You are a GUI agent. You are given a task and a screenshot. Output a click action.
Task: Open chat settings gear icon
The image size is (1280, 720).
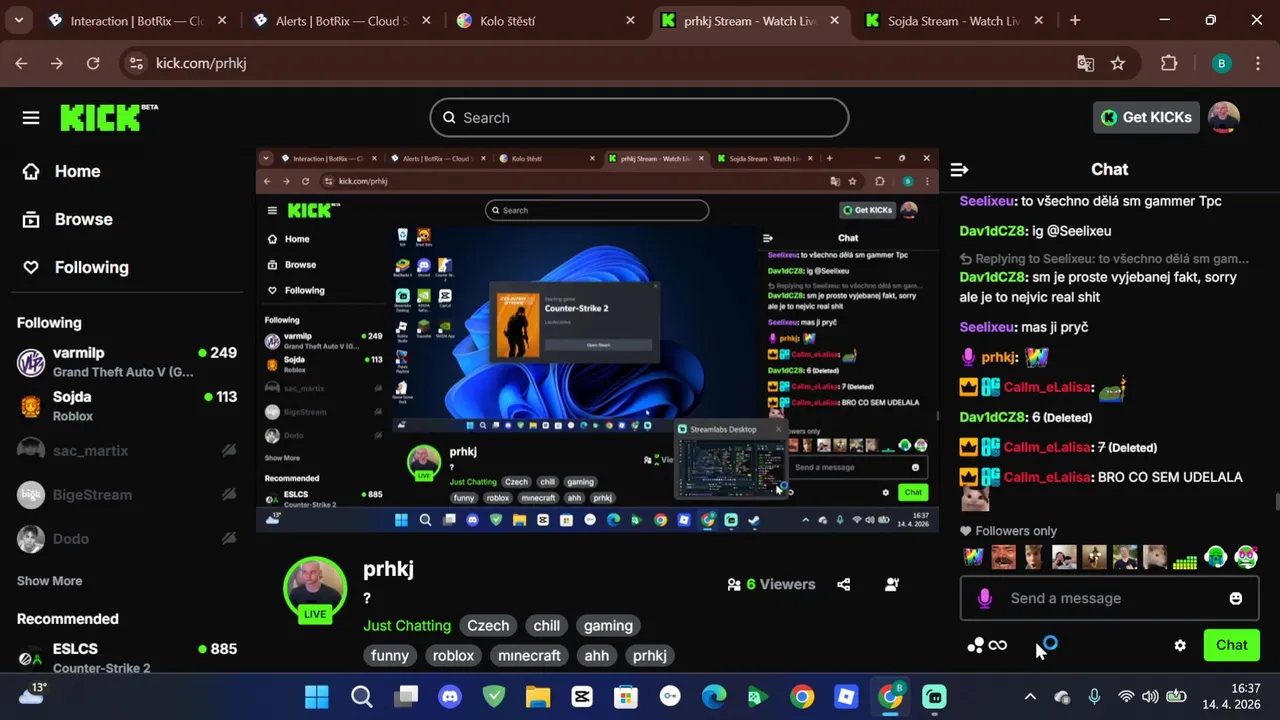click(1180, 646)
